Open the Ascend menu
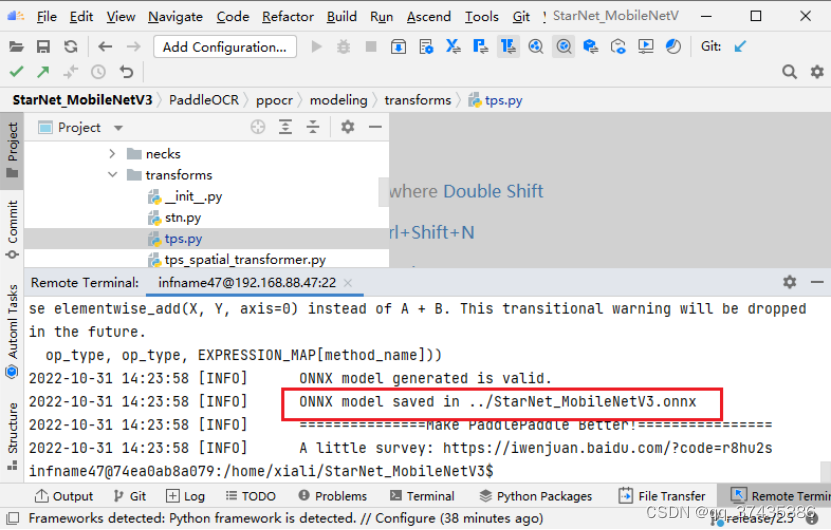 tap(428, 17)
